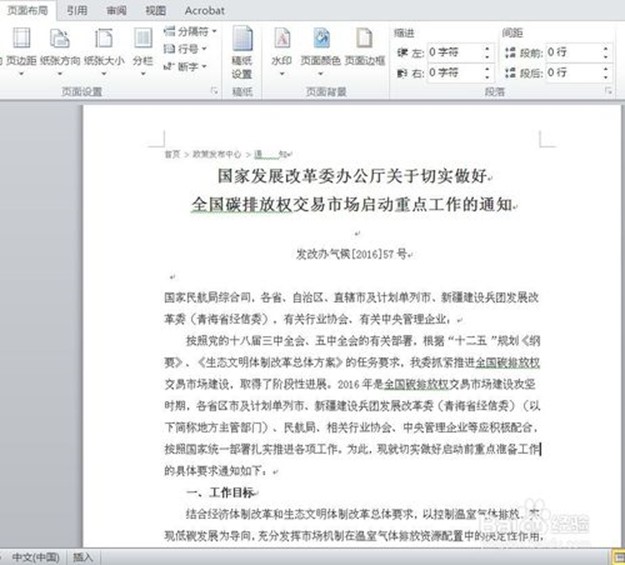The image size is (625, 565).
Task: Open the 页边距 (Margins) tool
Action: pyautogui.click(x=20, y=48)
